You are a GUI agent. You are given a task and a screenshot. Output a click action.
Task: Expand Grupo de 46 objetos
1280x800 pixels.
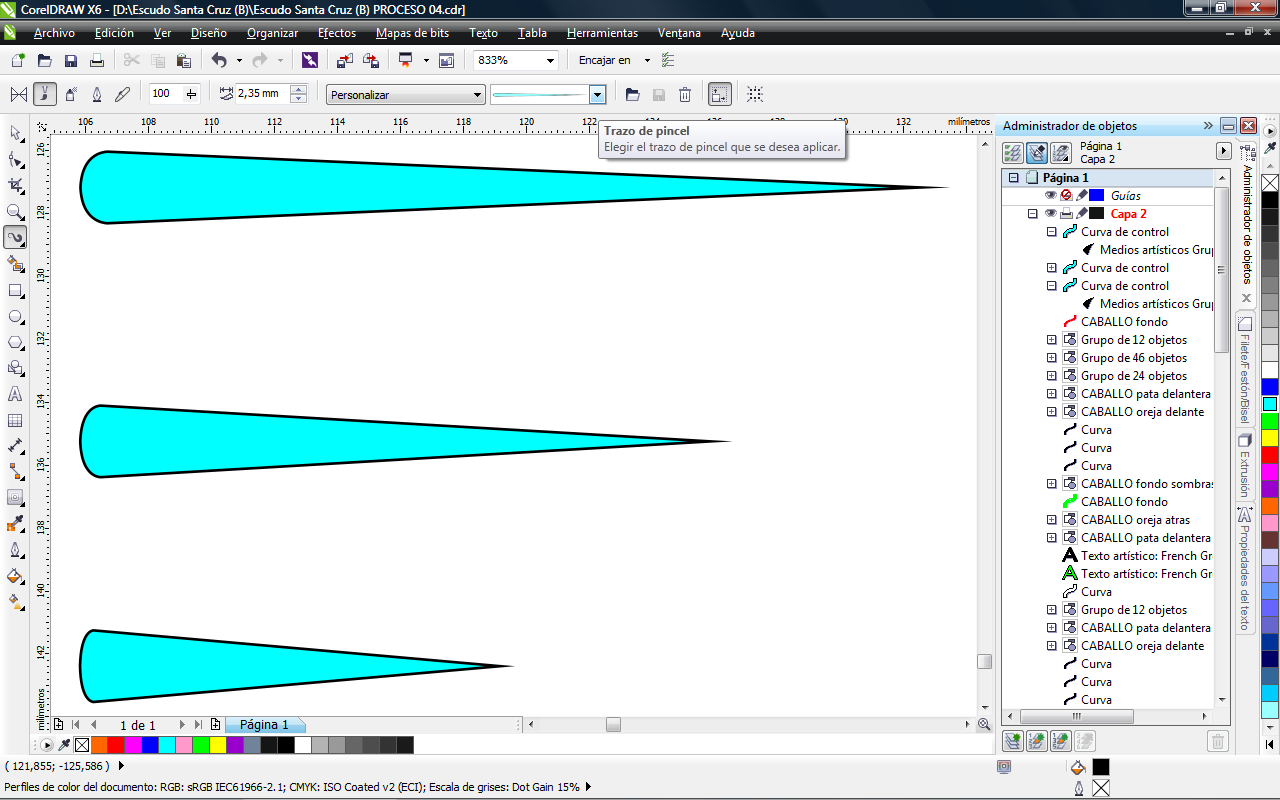1052,358
